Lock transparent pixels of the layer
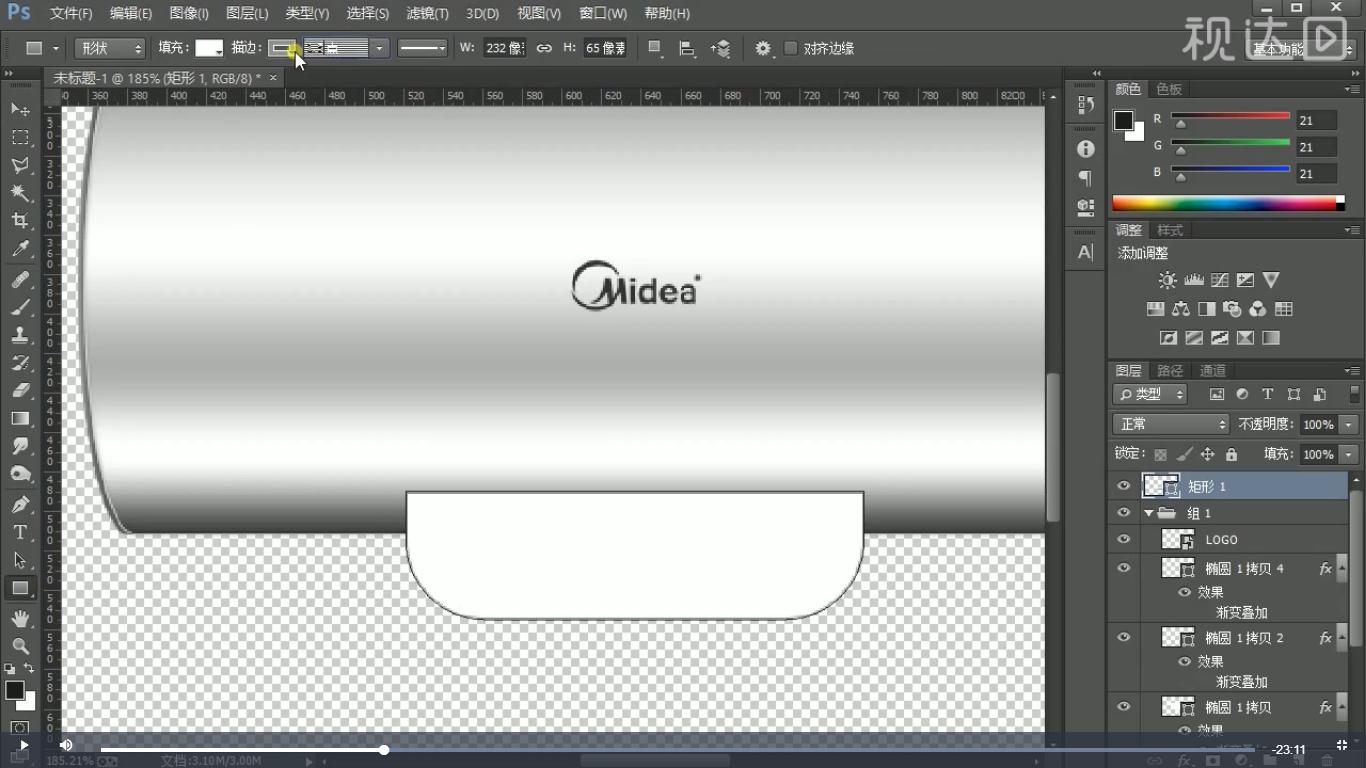 pyautogui.click(x=1161, y=454)
